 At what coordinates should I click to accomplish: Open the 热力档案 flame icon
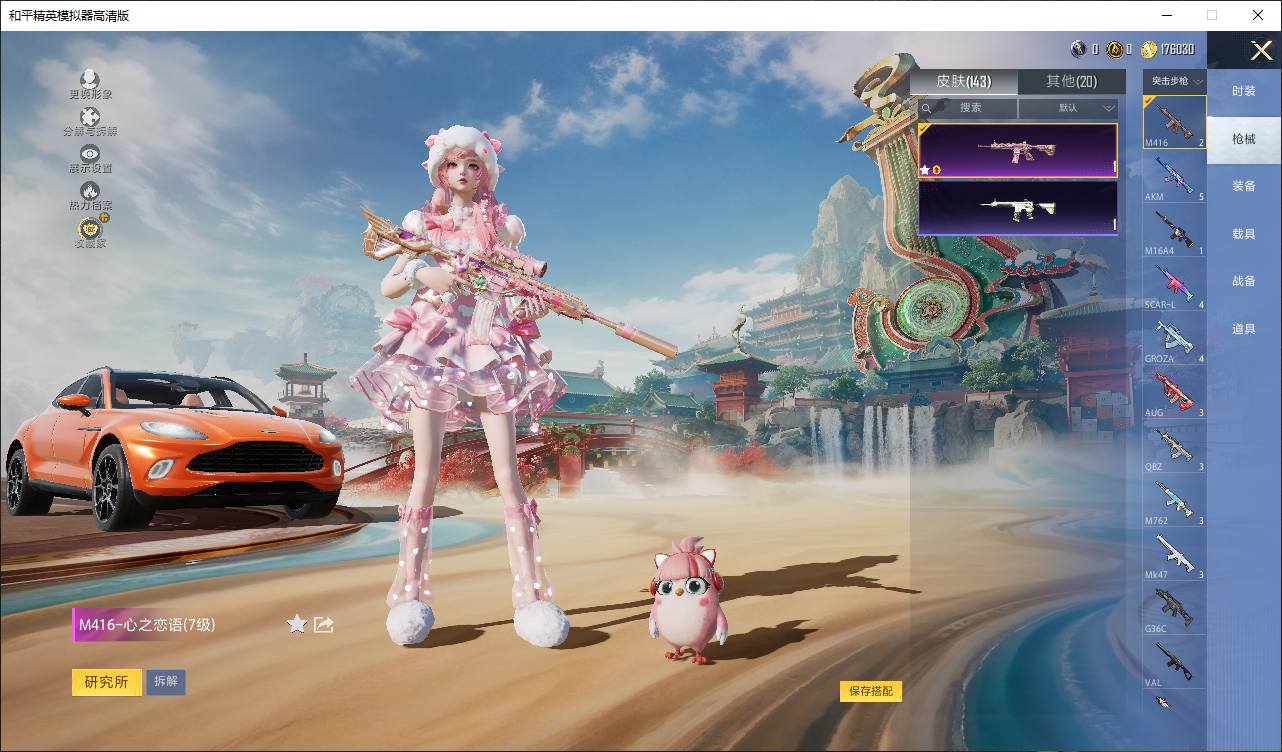point(90,191)
